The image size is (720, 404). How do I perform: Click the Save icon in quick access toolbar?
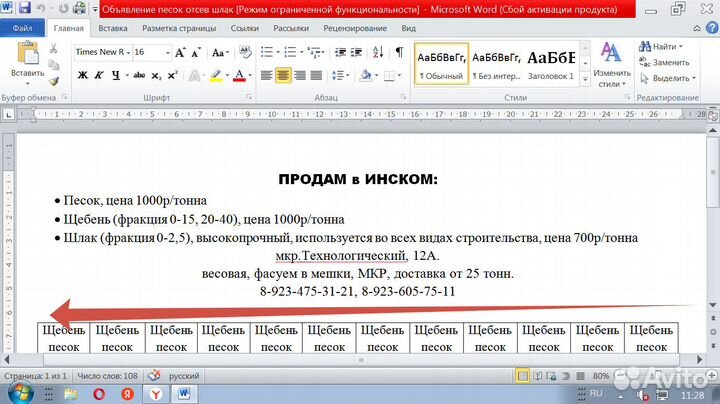click(x=24, y=8)
